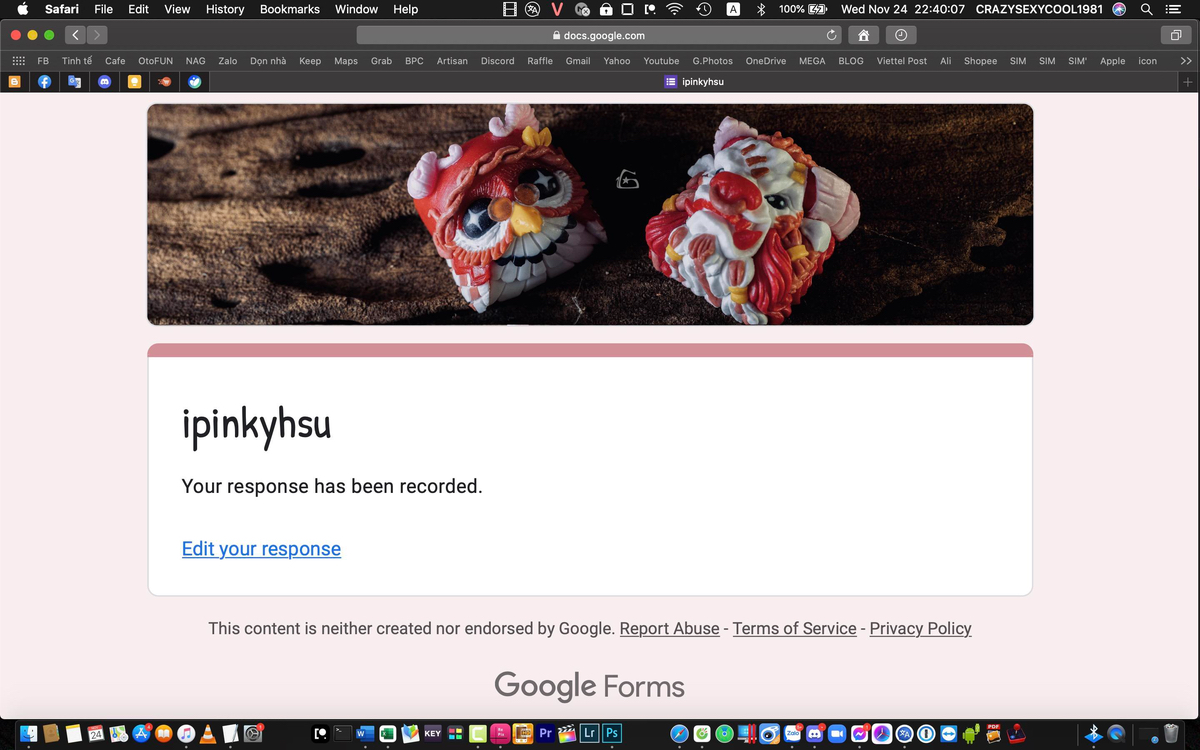
Task: Open the Privacy Policy link
Action: [920, 628]
